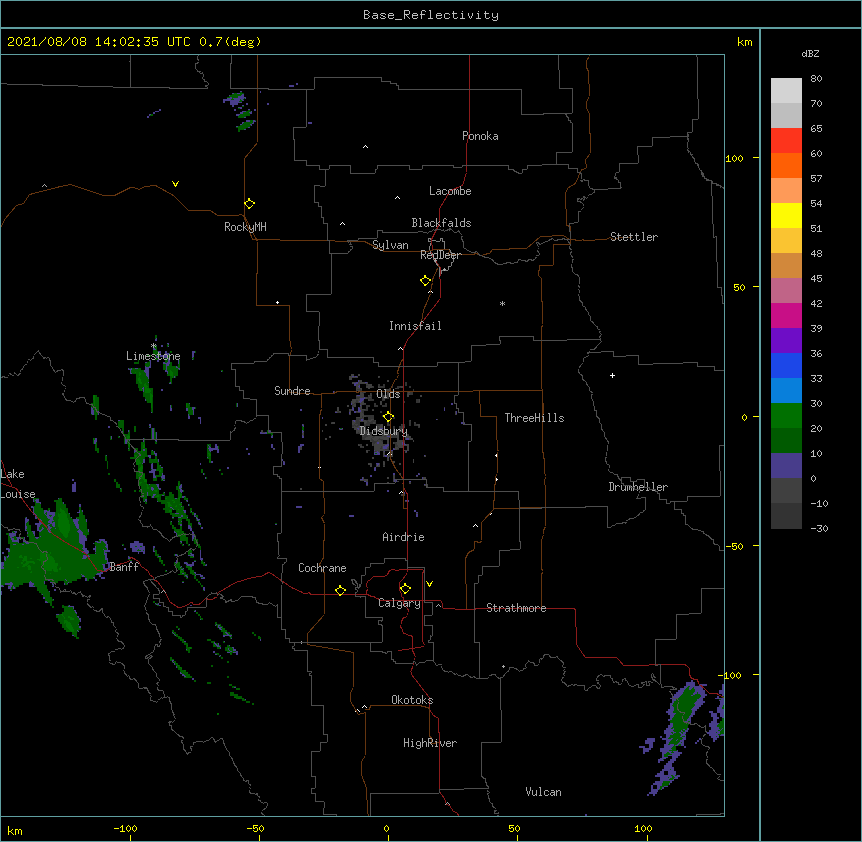Image resolution: width=862 pixels, height=842 pixels.
Task: Click the red 65 dBZ color swatch
Action: pyautogui.click(x=786, y=141)
